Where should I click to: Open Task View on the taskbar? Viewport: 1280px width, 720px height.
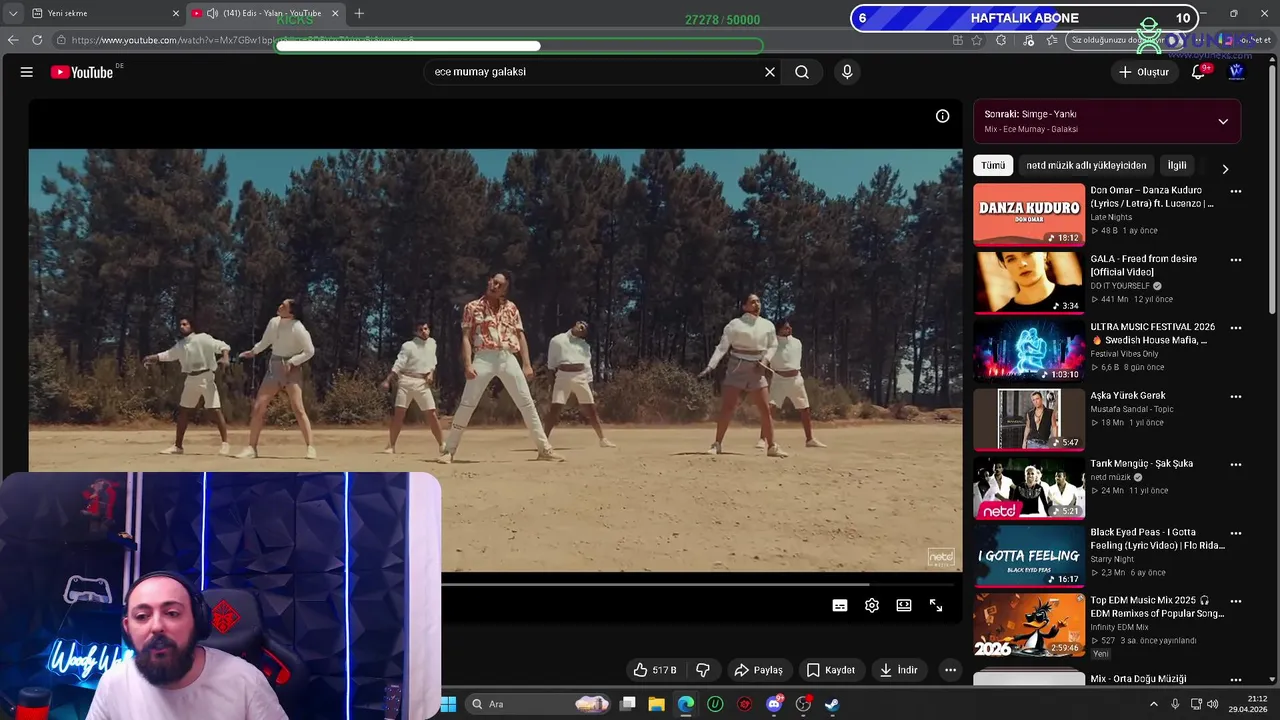[627, 704]
